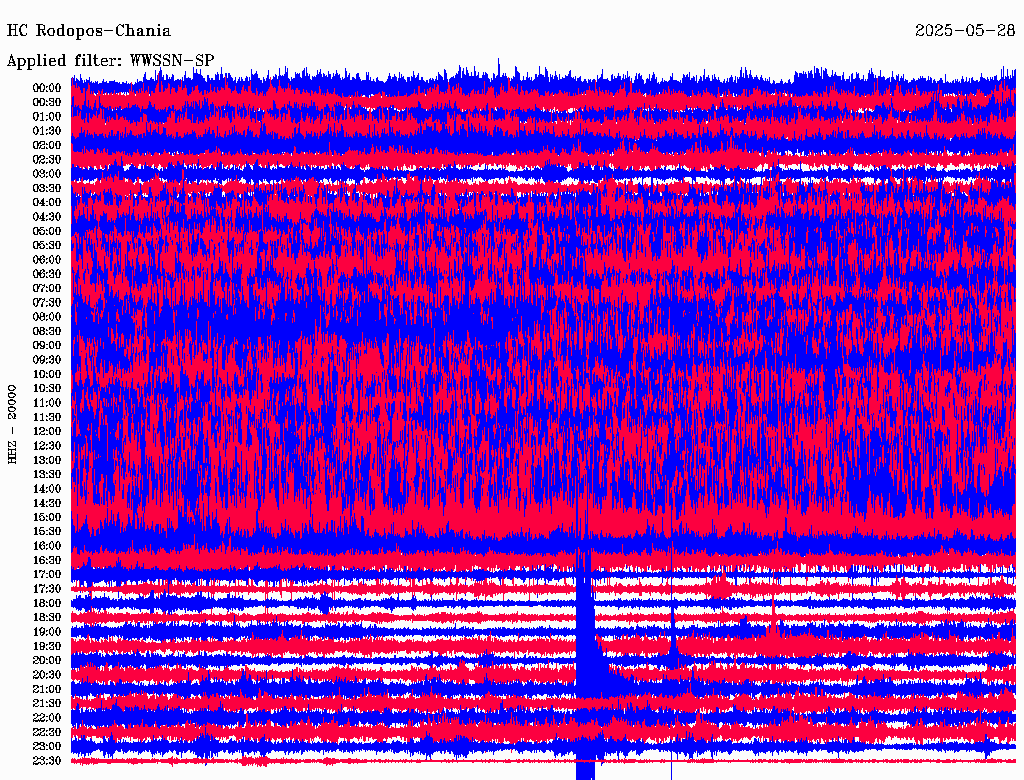
Task: Select the 14:30 time row label
Action: tap(47, 503)
